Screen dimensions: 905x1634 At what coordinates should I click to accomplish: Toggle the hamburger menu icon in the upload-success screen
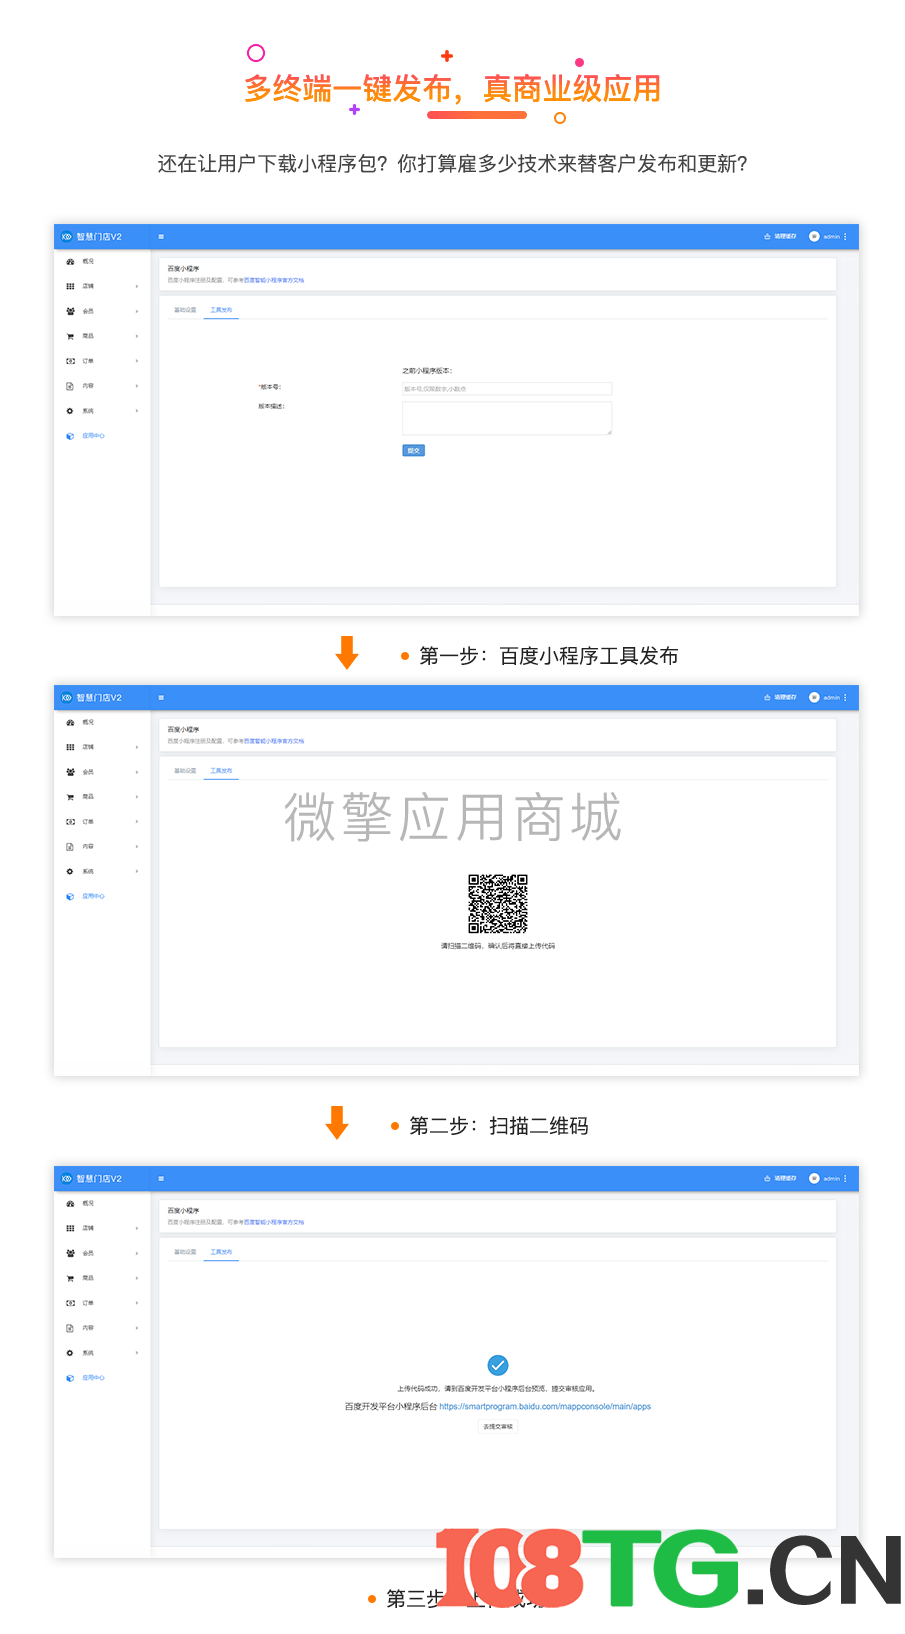coord(161,1179)
